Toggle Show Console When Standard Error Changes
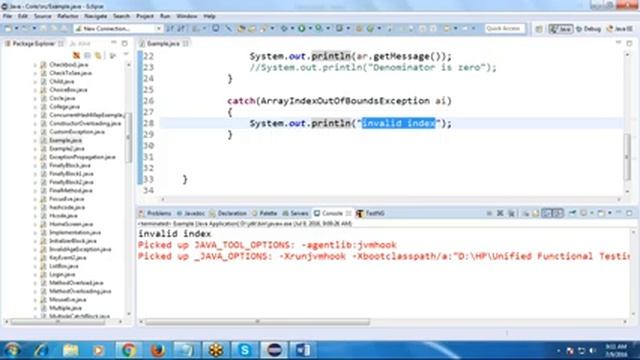Image resolution: width=640 pixels, height=360 pixels. (x=558, y=213)
